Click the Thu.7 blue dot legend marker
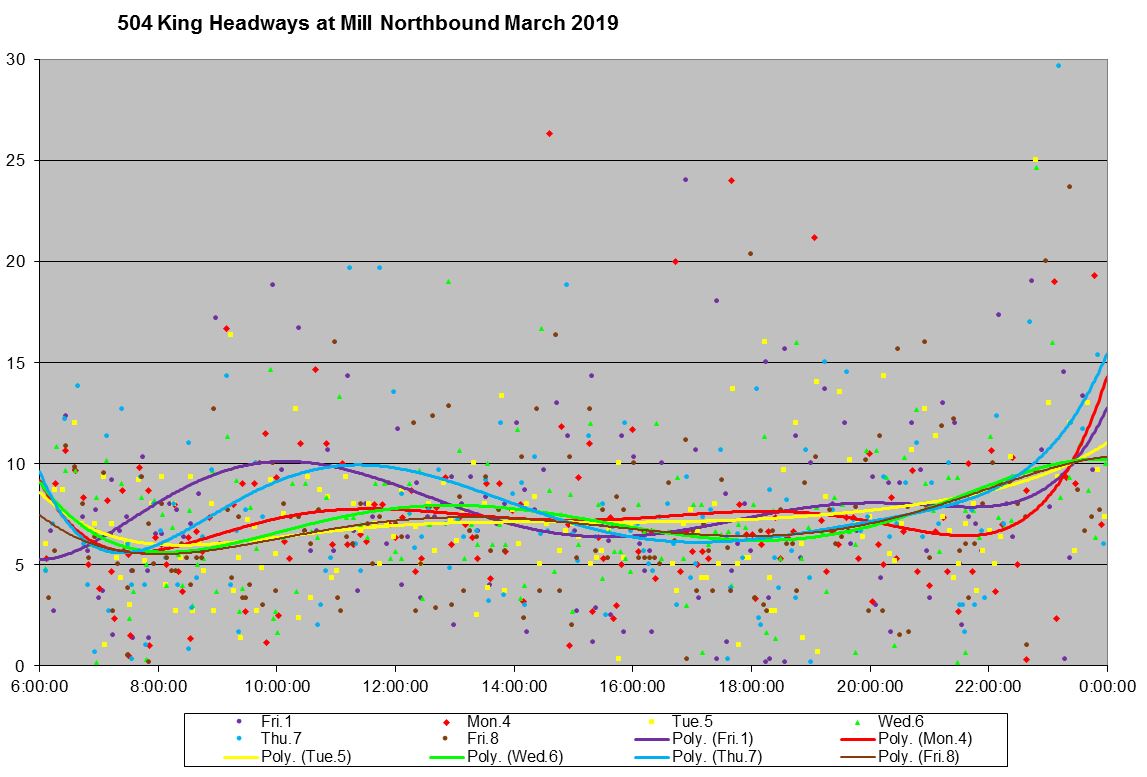Viewport: 1147px width, 777px height. tap(238, 738)
